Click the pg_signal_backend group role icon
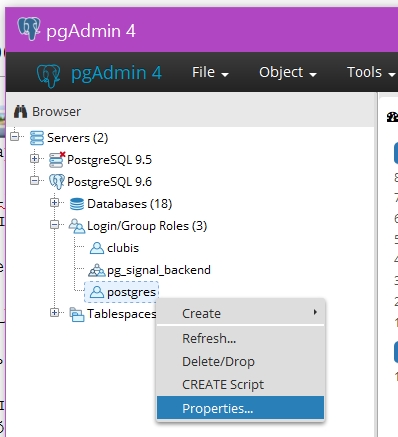This screenshot has height=437, width=398. tap(97, 270)
